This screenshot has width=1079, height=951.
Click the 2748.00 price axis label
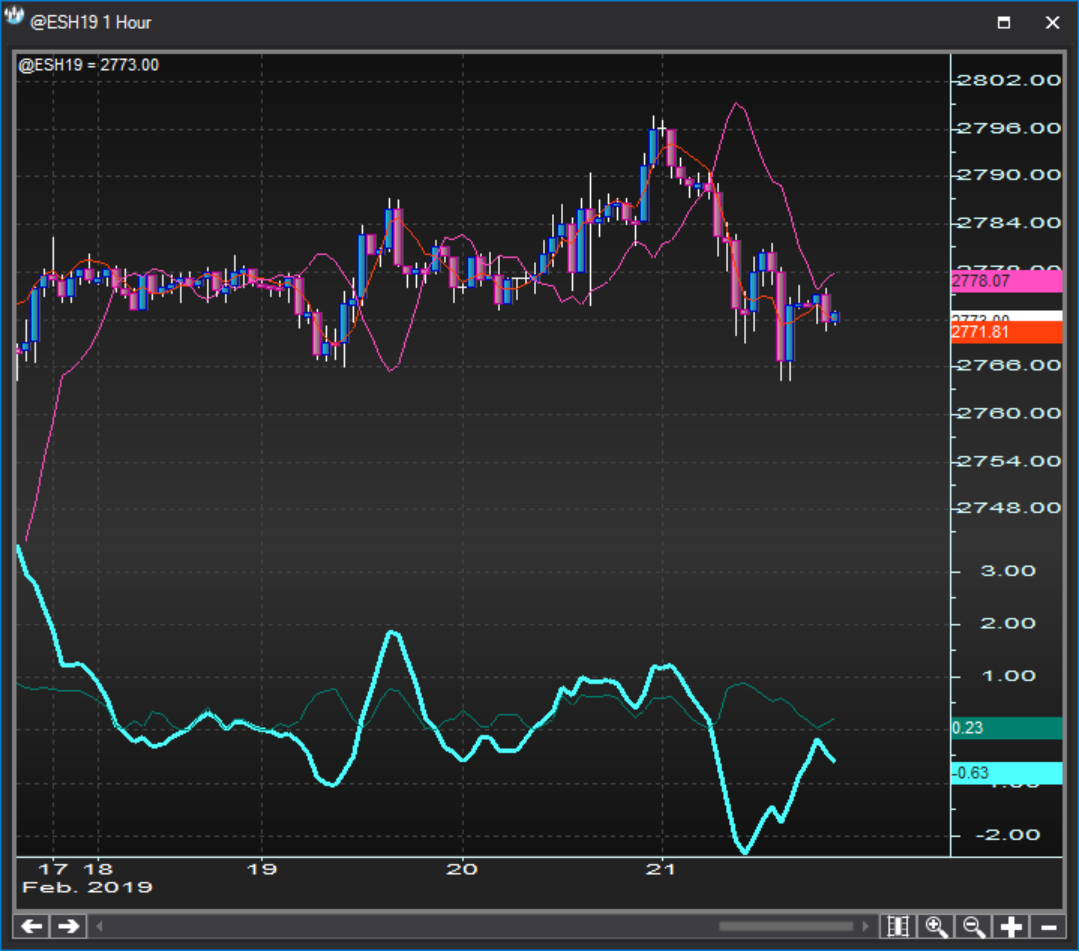tap(1009, 508)
